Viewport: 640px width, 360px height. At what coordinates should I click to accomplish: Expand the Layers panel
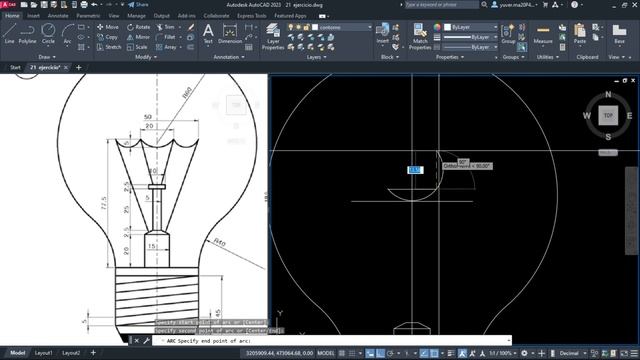point(316,57)
